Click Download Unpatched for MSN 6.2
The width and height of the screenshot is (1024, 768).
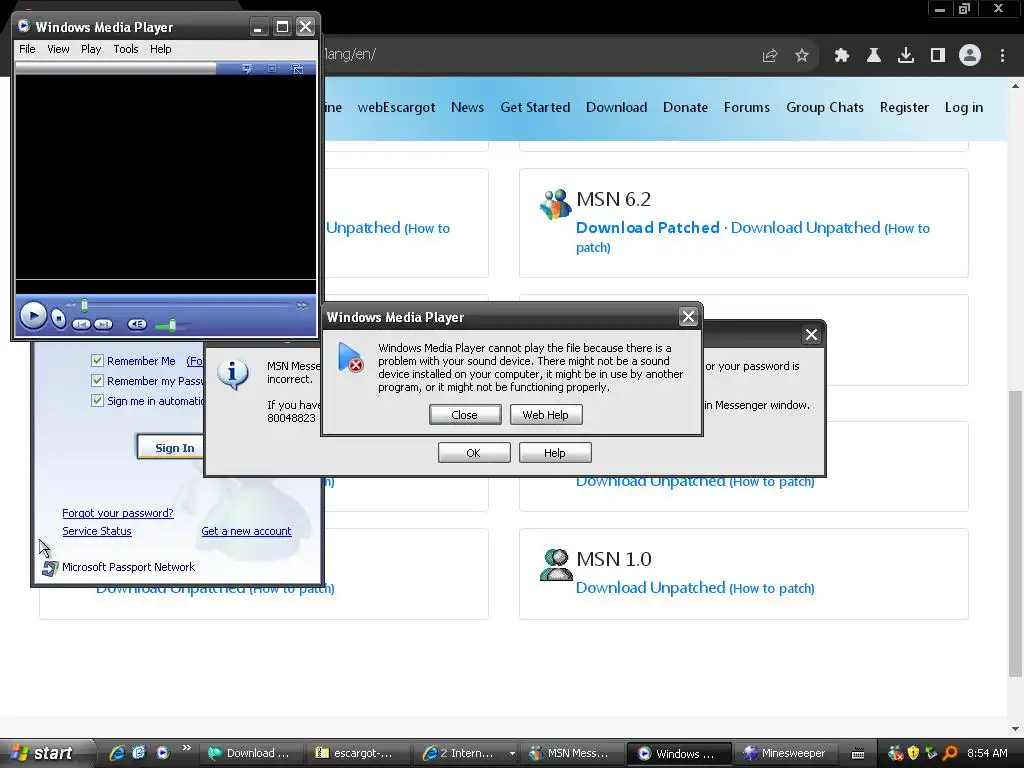click(806, 228)
